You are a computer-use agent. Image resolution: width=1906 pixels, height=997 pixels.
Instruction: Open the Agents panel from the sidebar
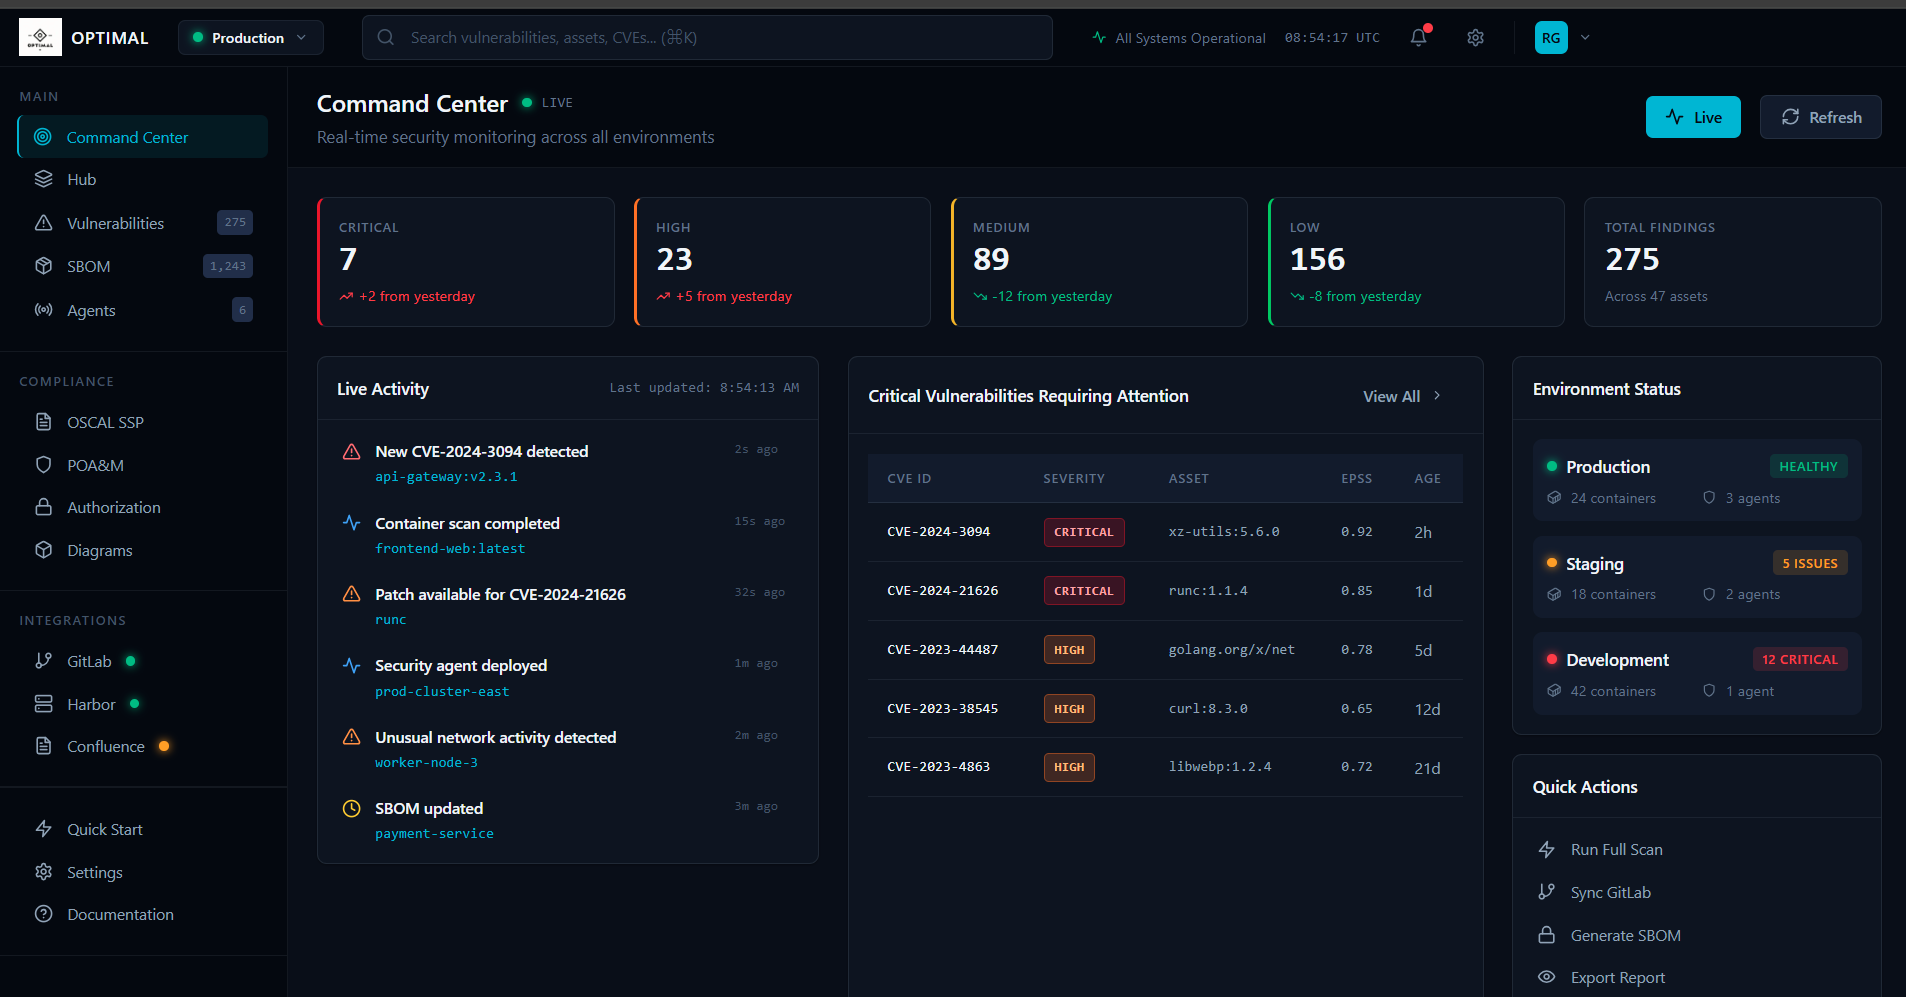coord(44,310)
